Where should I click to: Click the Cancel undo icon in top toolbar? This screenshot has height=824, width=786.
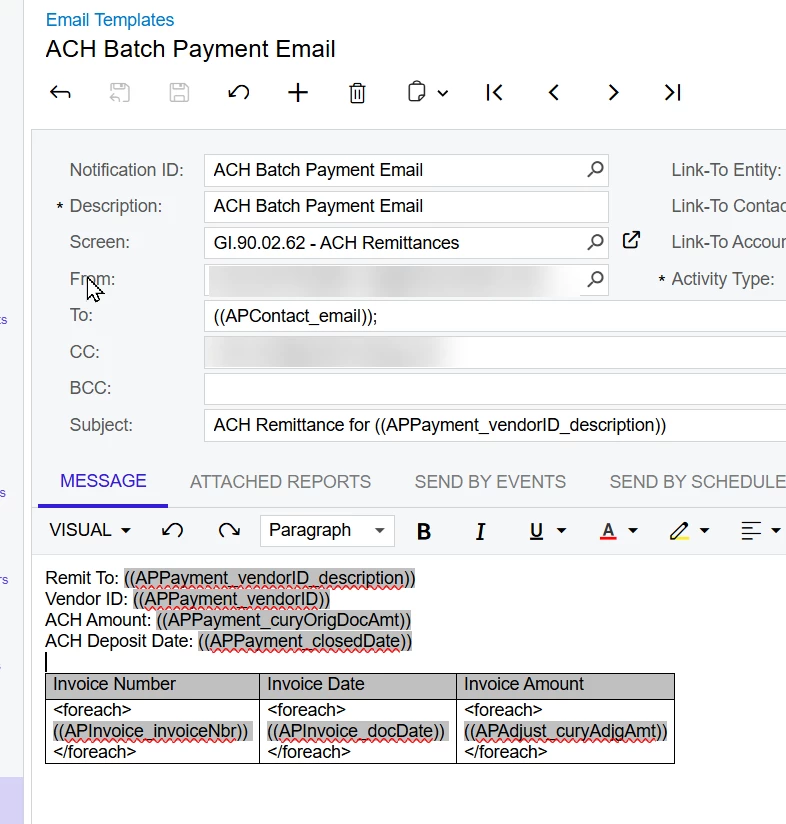239,93
